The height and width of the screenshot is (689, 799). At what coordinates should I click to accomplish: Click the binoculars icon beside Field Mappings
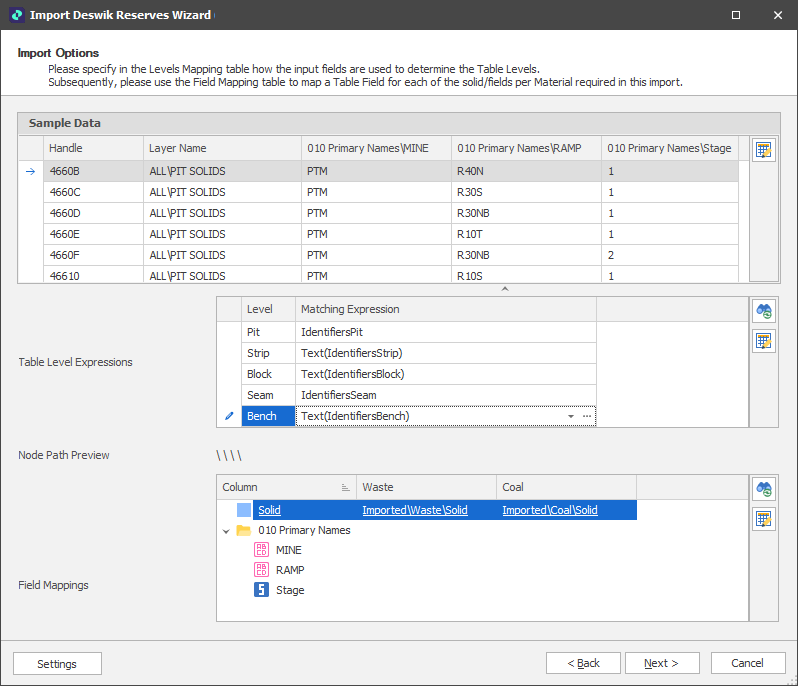click(x=763, y=489)
